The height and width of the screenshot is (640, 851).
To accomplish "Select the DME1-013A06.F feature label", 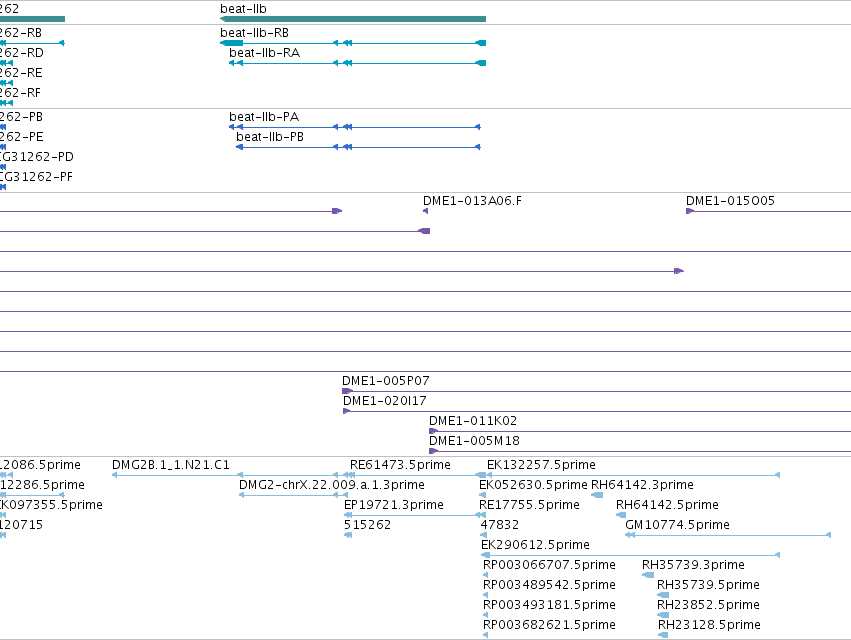I will coord(472,201).
